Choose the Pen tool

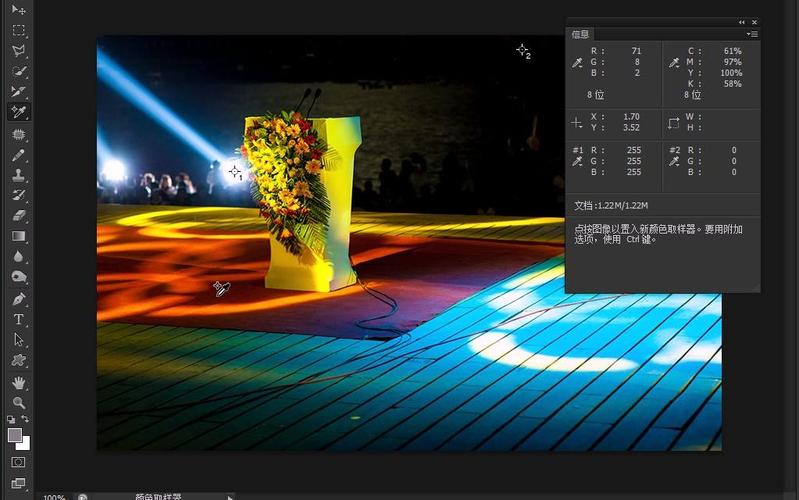point(18,299)
